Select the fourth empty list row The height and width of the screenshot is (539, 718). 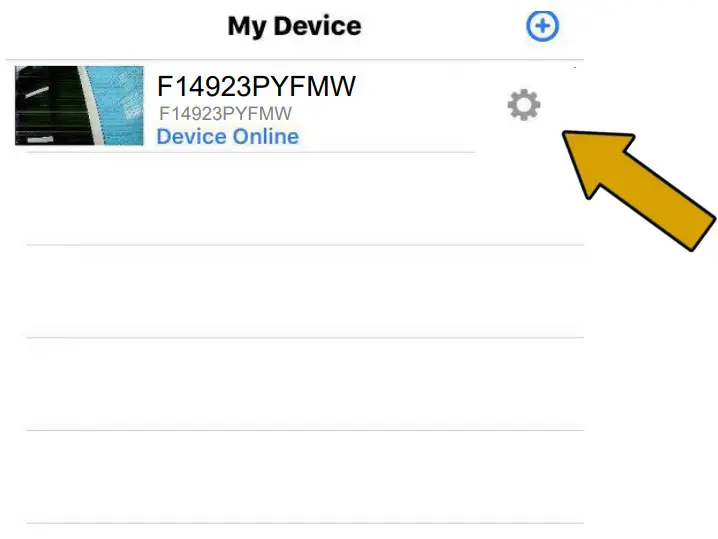[x=305, y=477]
